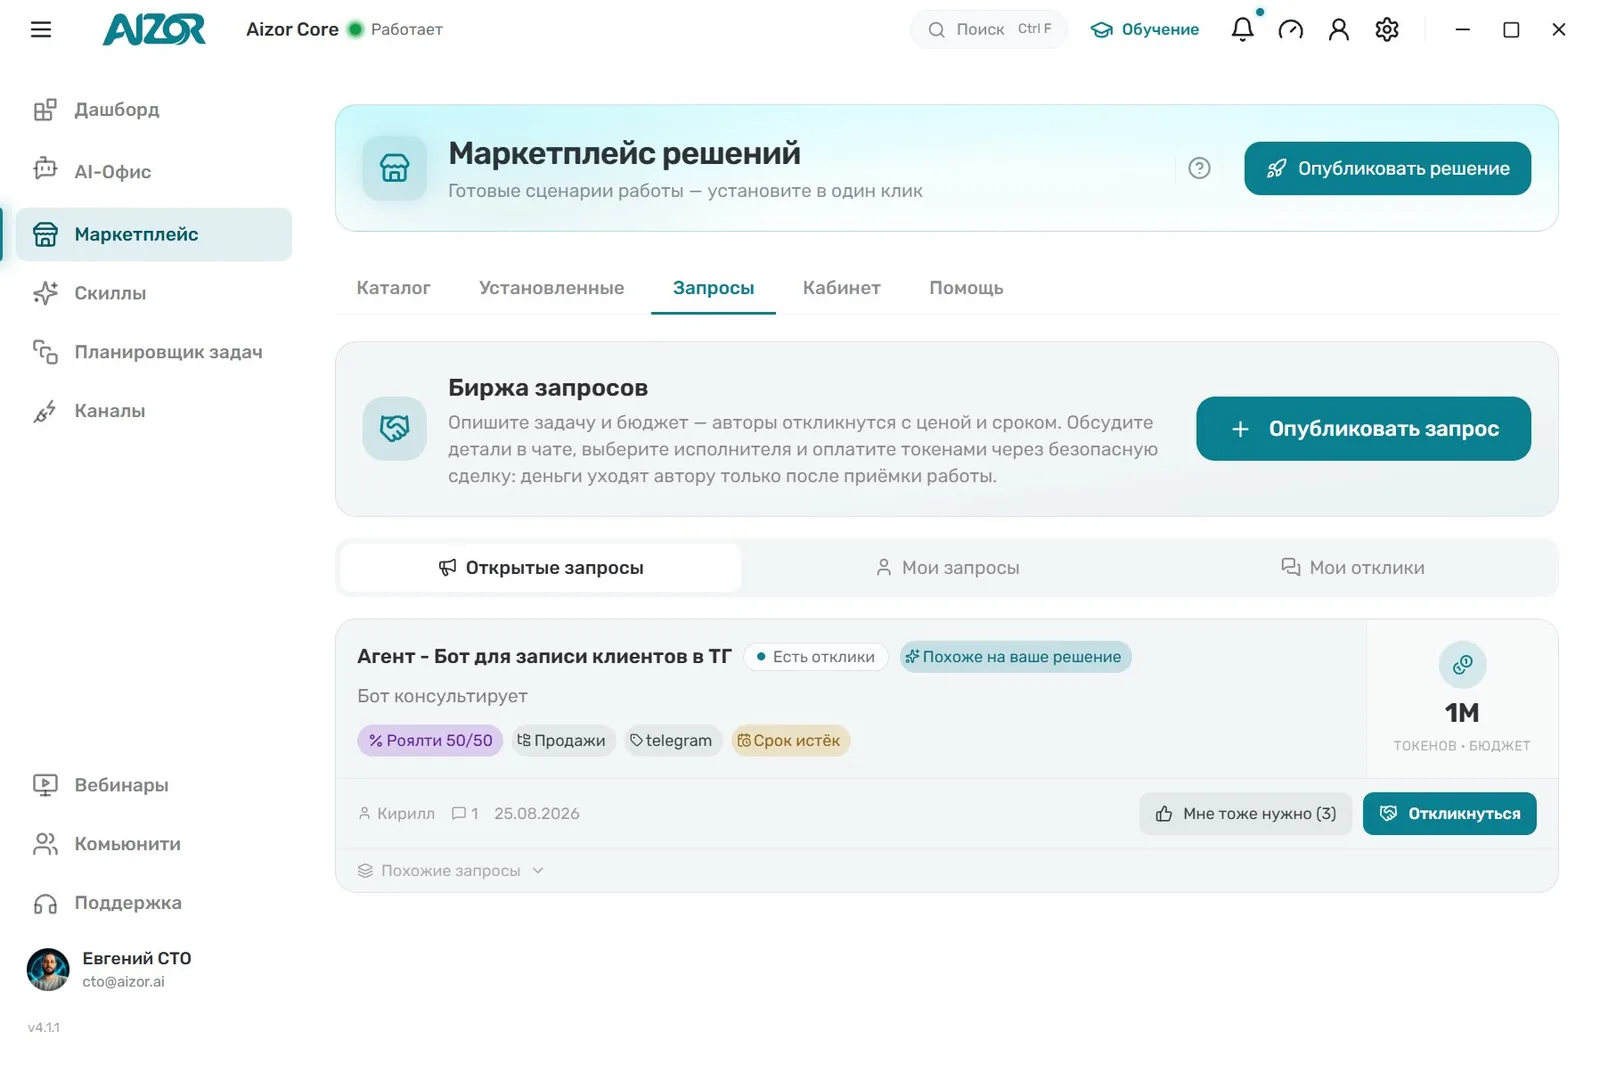Screen dimensions: 1600x1065
Task: Click the Продажи tag
Action: click(x=563, y=741)
